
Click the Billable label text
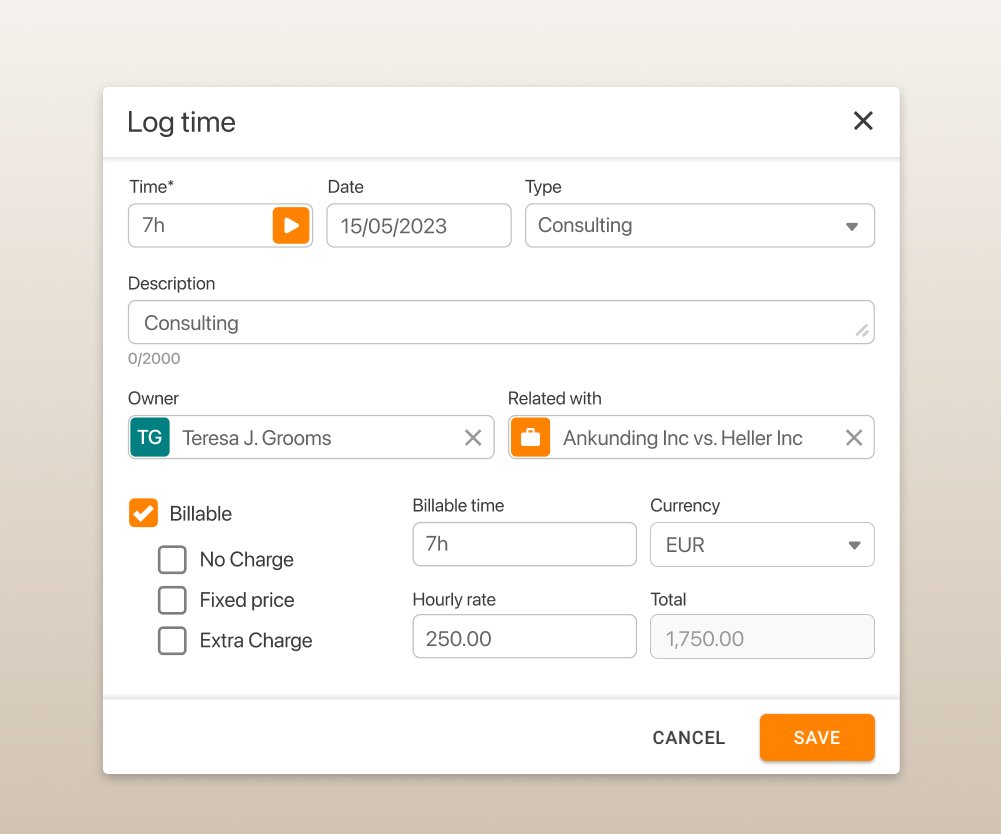(x=200, y=513)
